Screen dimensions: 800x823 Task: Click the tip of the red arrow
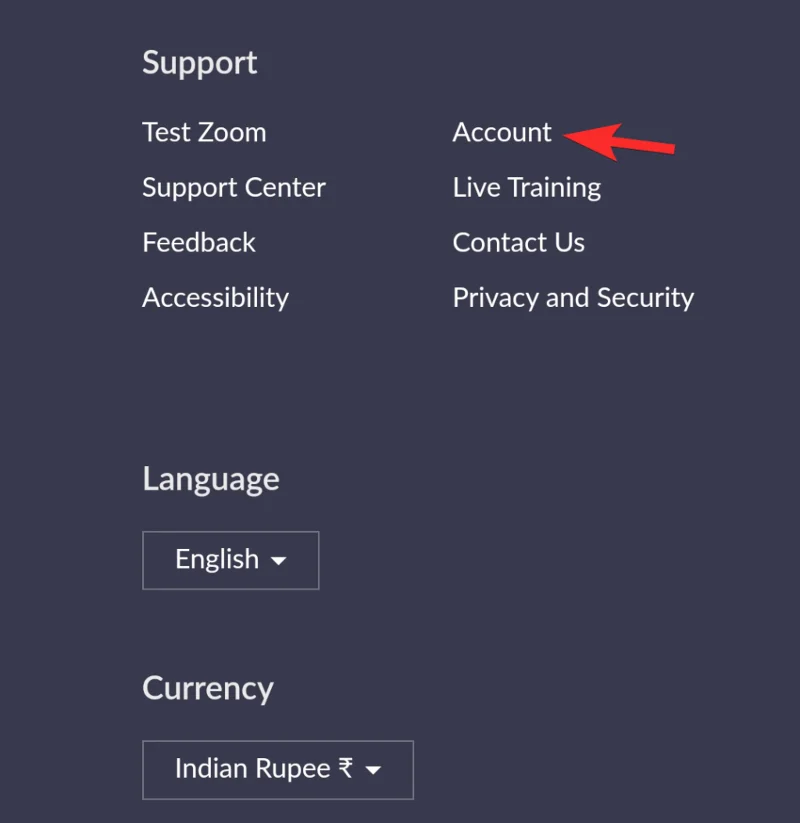(x=568, y=136)
